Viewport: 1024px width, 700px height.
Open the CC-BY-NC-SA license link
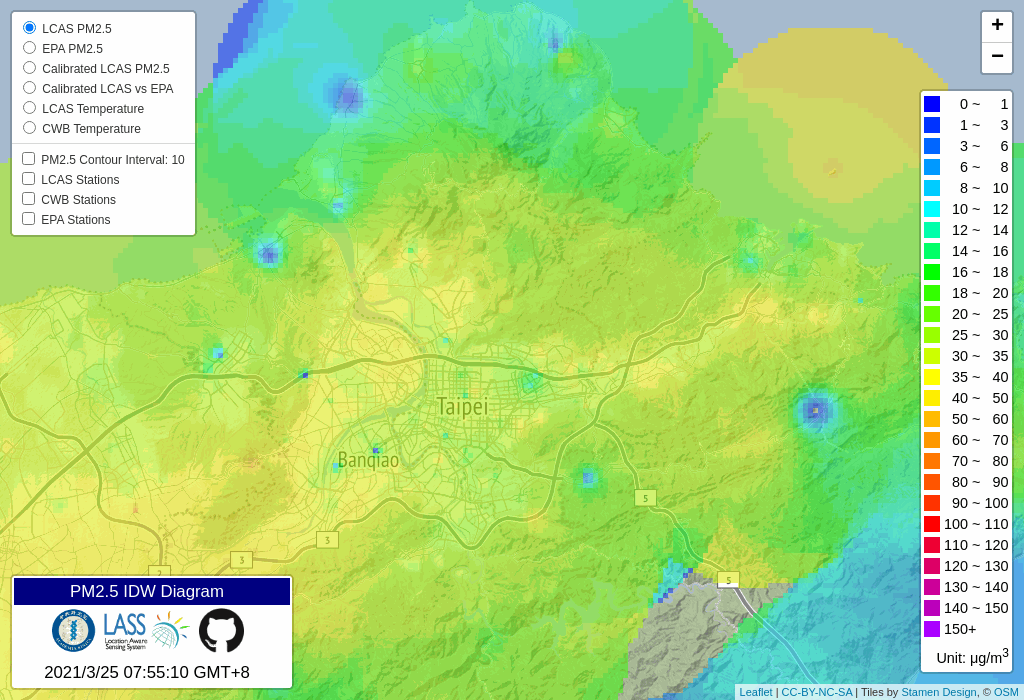pyautogui.click(x=816, y=692)
